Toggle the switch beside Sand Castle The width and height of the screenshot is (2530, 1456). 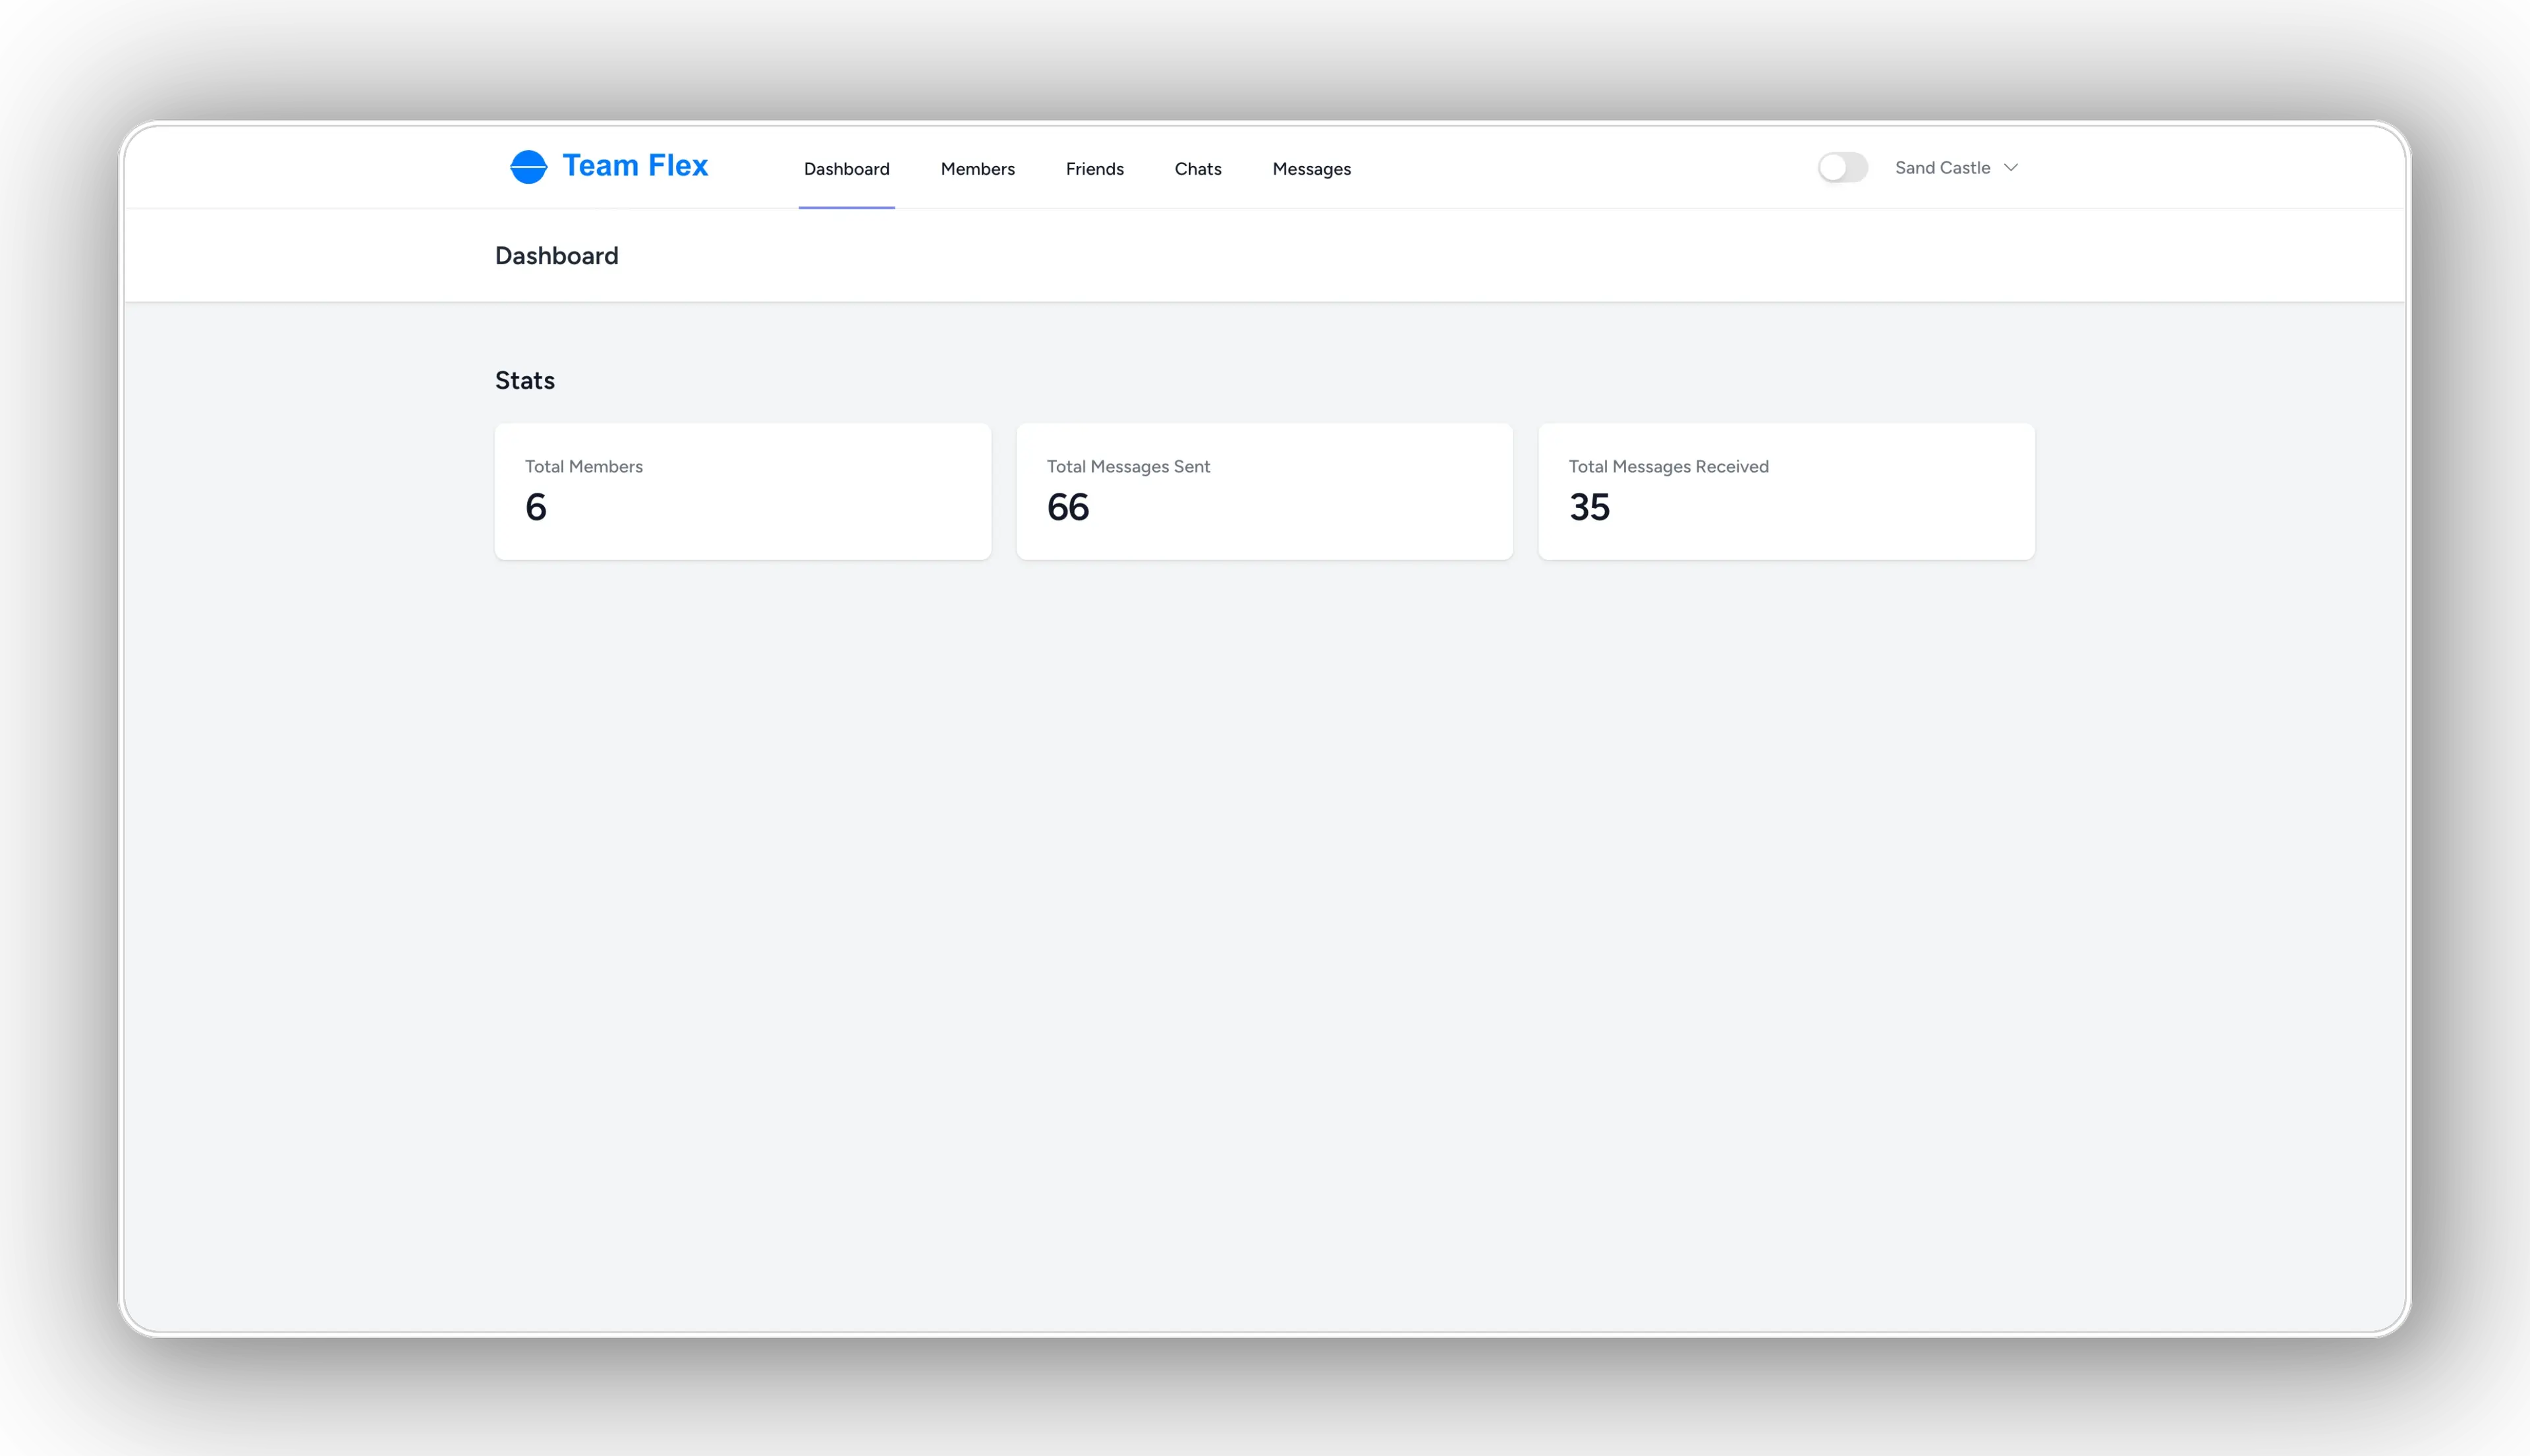click(x=1842, y=168)
